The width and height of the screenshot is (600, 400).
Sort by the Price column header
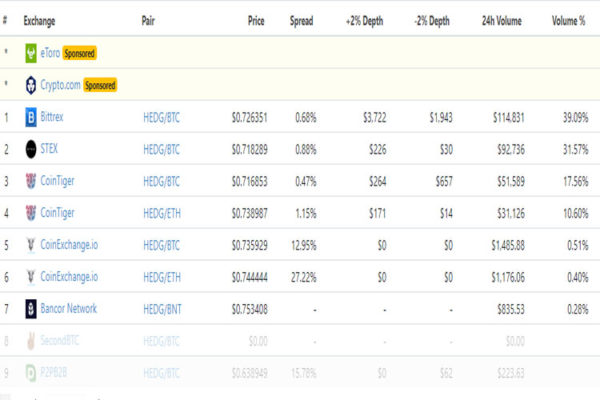tap(256, 21)
